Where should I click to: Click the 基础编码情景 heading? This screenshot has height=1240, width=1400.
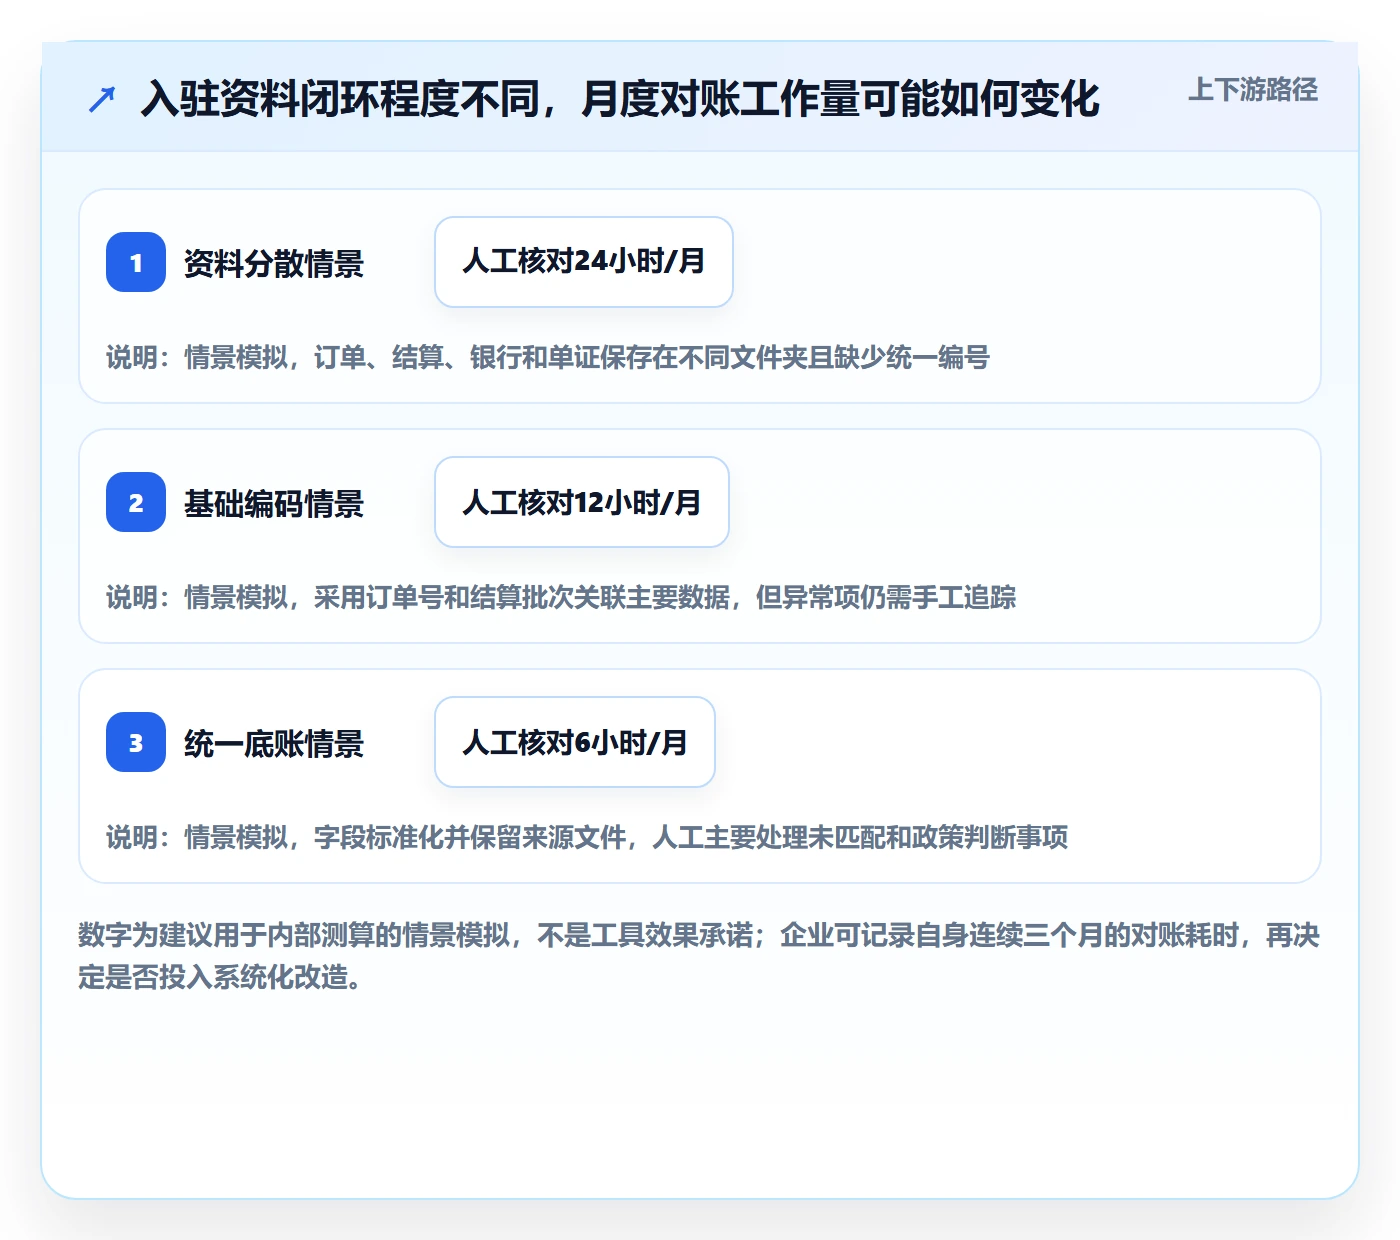click(274, 503)
